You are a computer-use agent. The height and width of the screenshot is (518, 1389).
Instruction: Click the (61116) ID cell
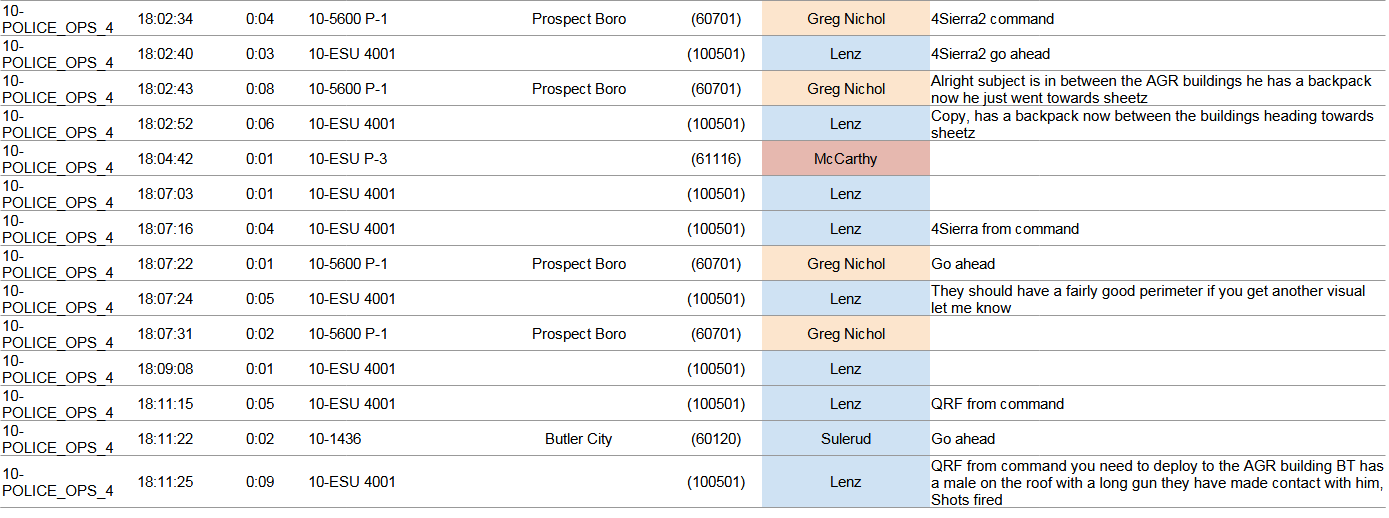tap(716, 159)
